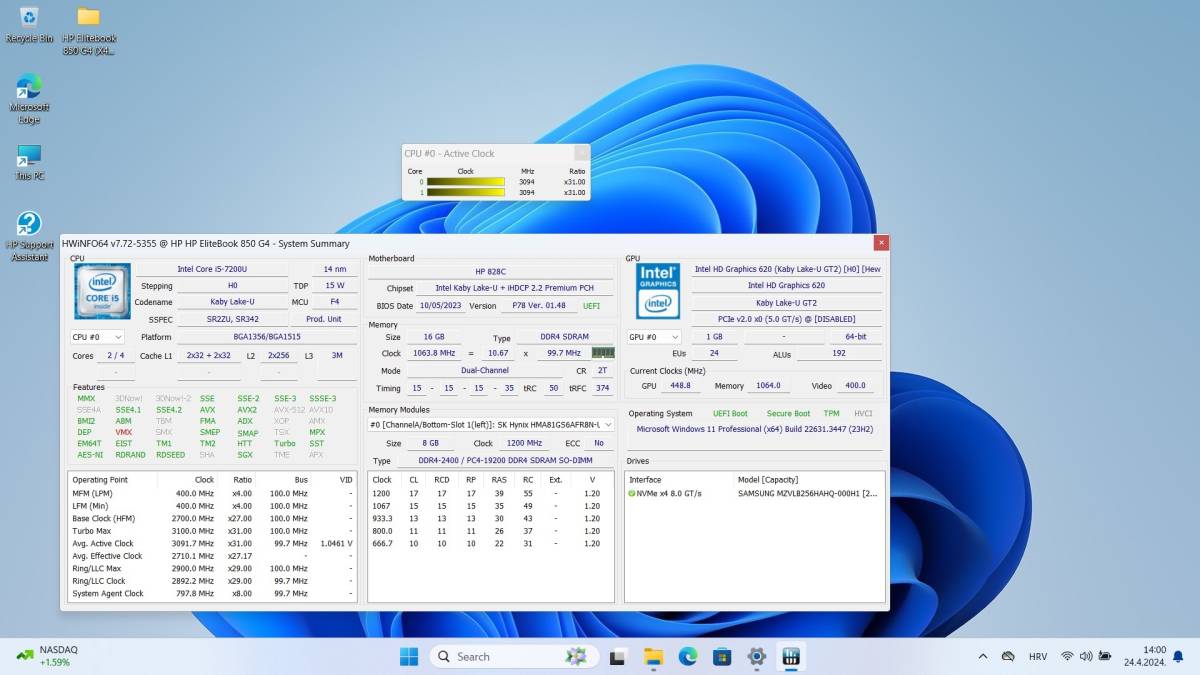
Task: Click the Kaby Lake-U GT2 GPU field
Action: [786, 302]
